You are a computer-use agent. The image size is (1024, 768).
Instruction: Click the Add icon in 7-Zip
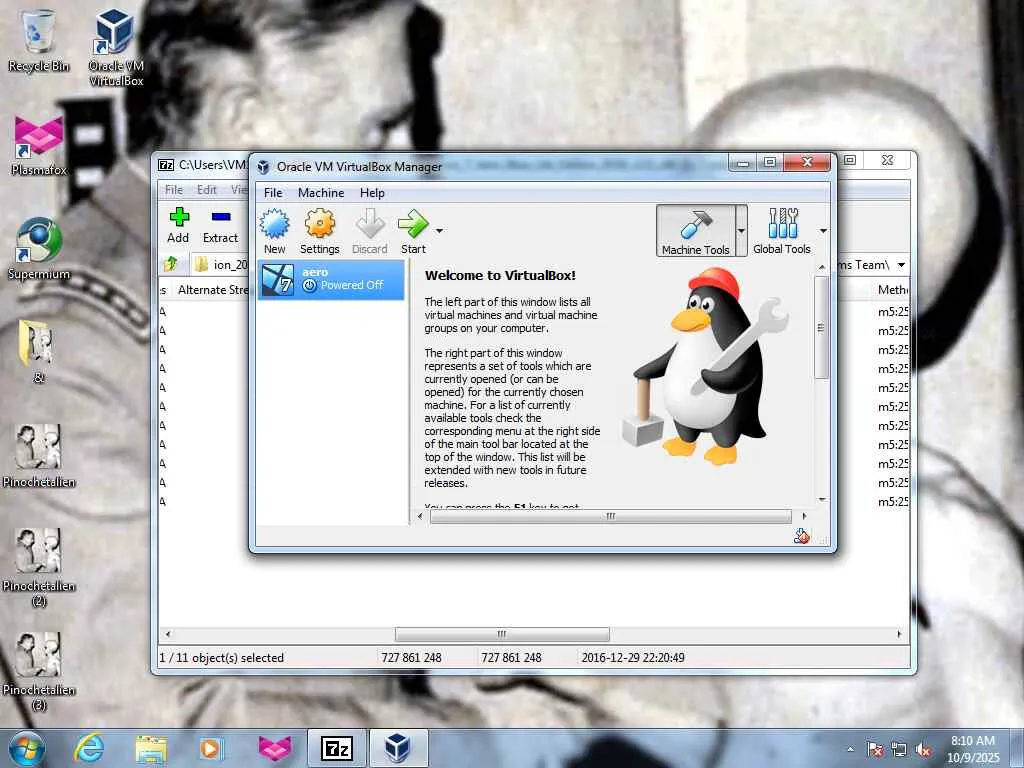pos(178,225)
